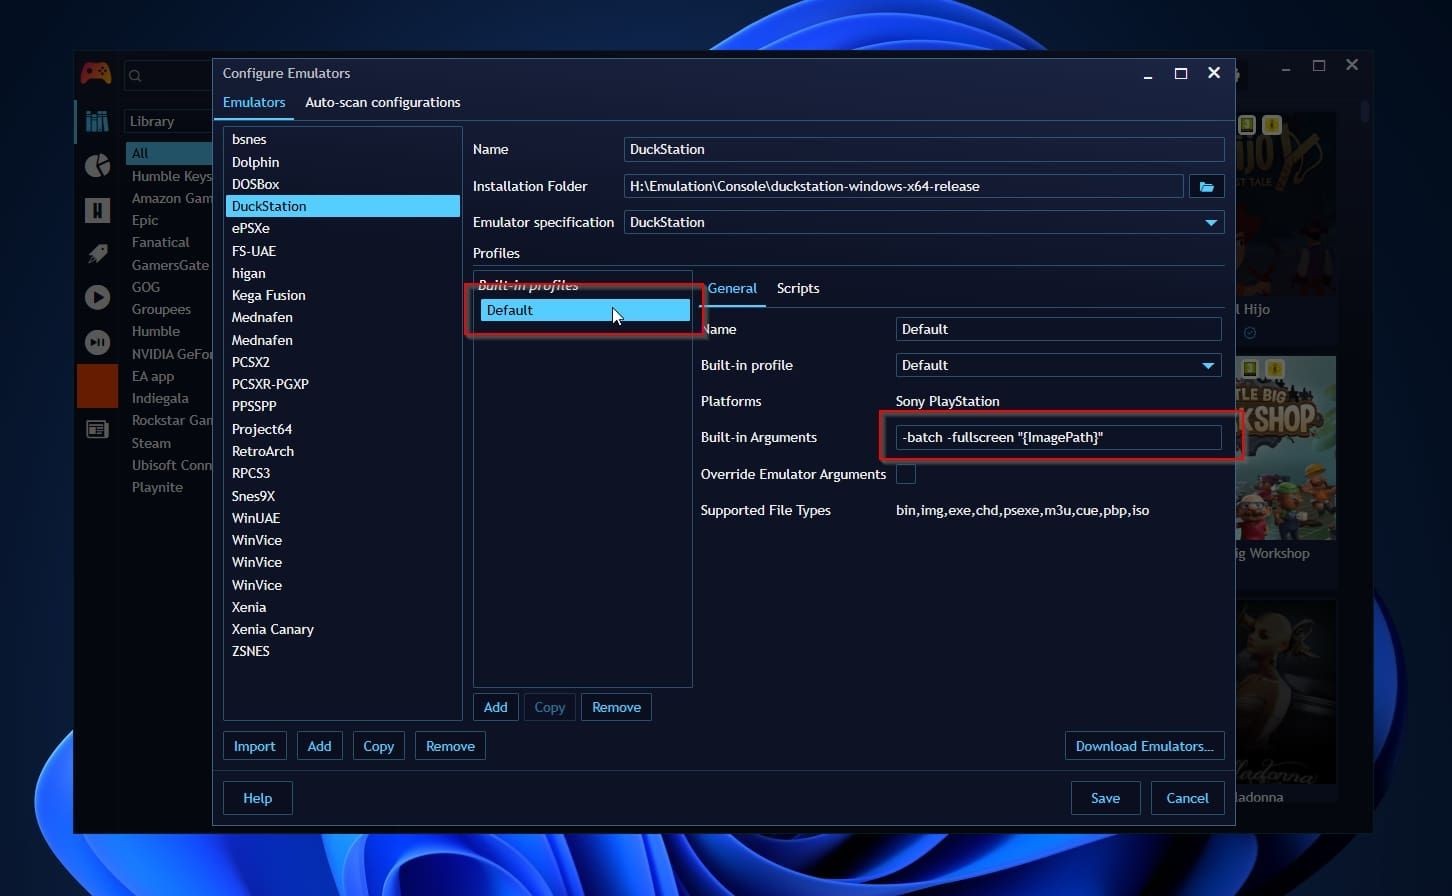Click the El Hijo game cover
Screen dimensions: 1452x896
[x=1286, y=203]
